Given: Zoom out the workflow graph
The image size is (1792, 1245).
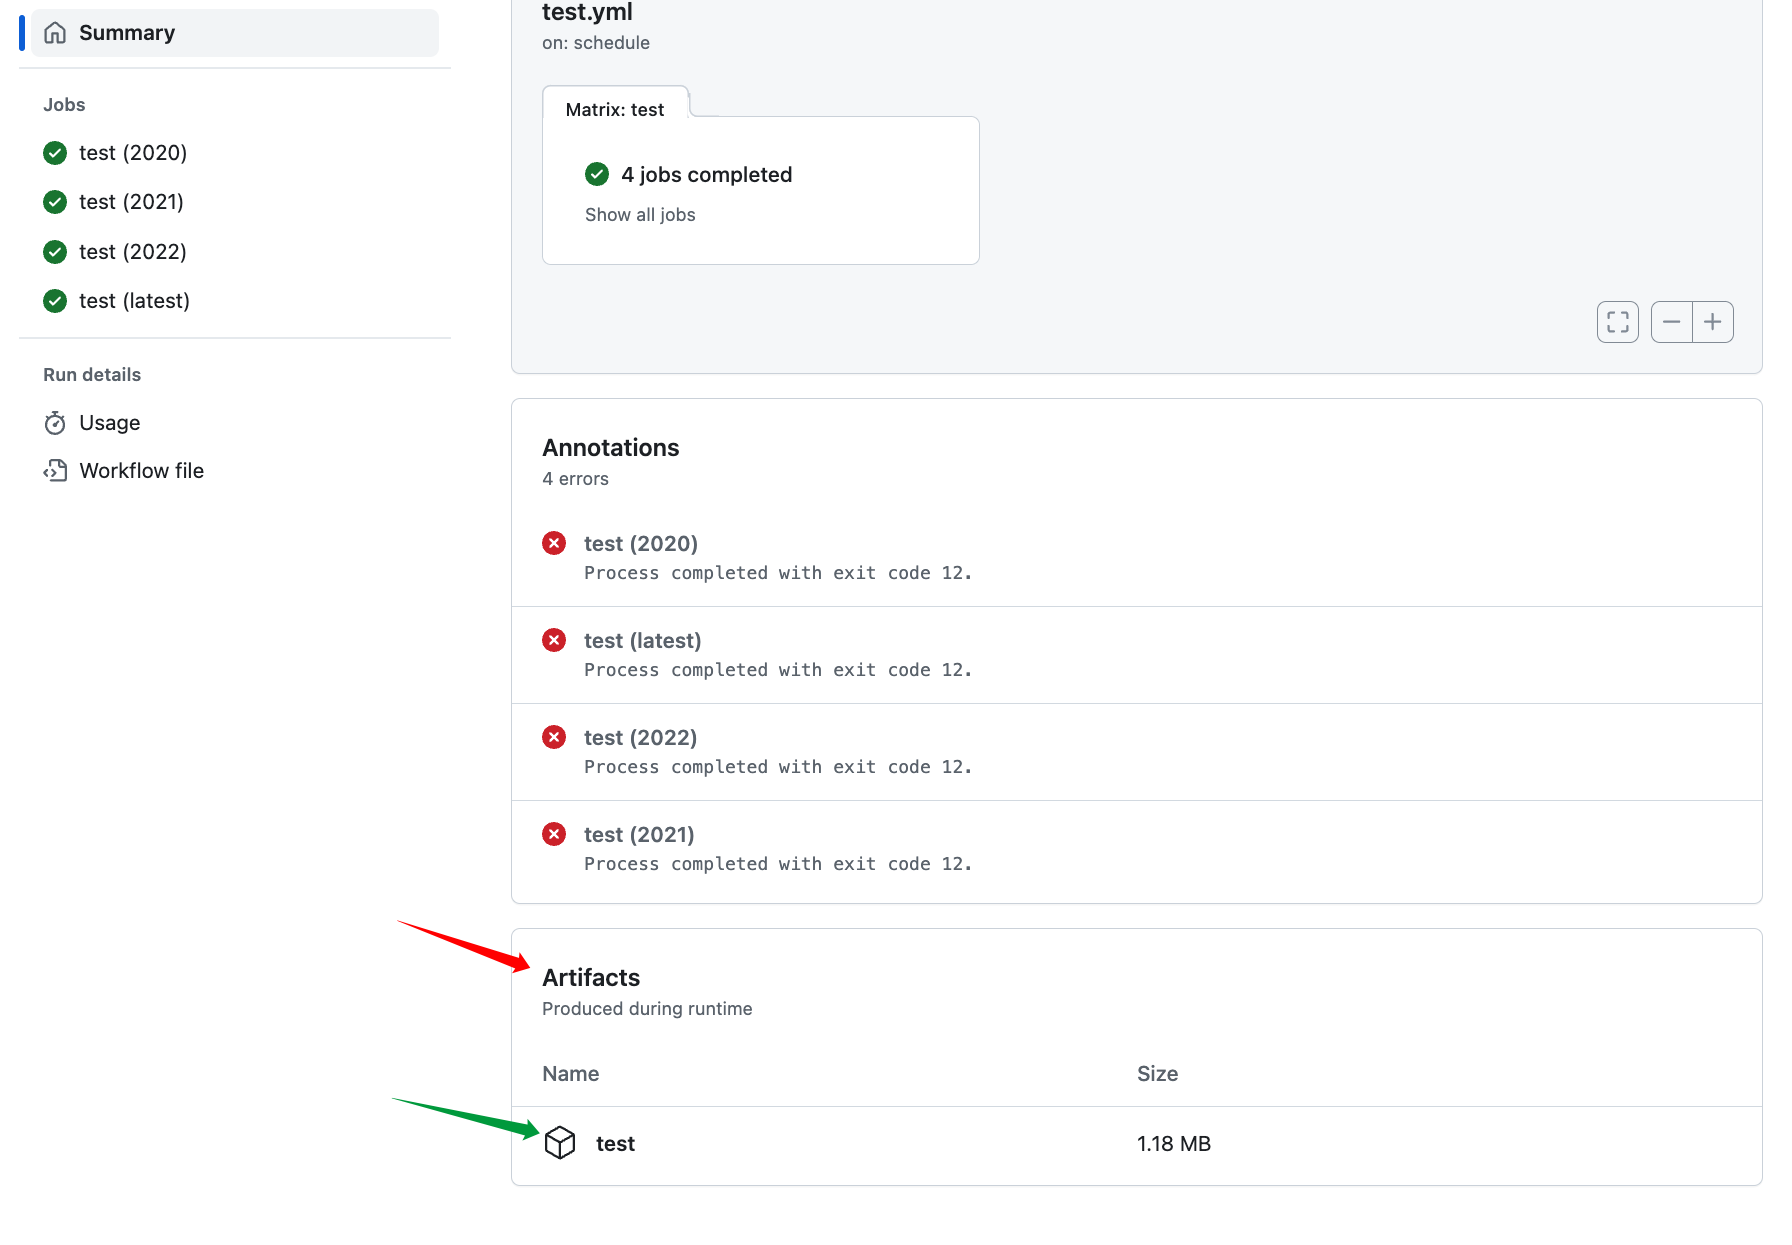Looking at the screenshot, I should pyautogui.click(x=1671, y=322).
